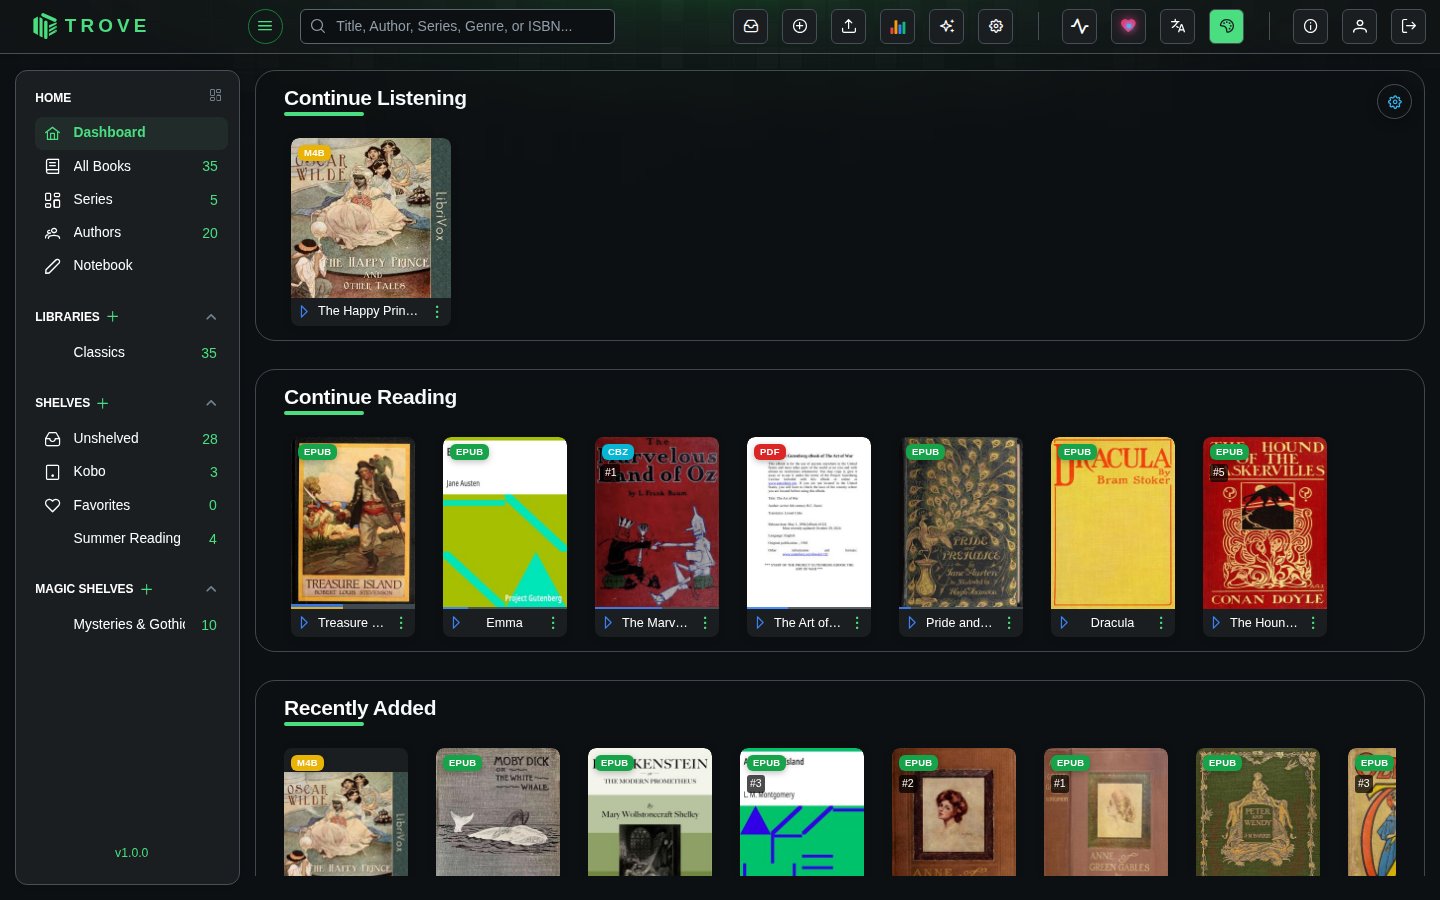Toggle the Home section layout grid icon

click(215, 96)
